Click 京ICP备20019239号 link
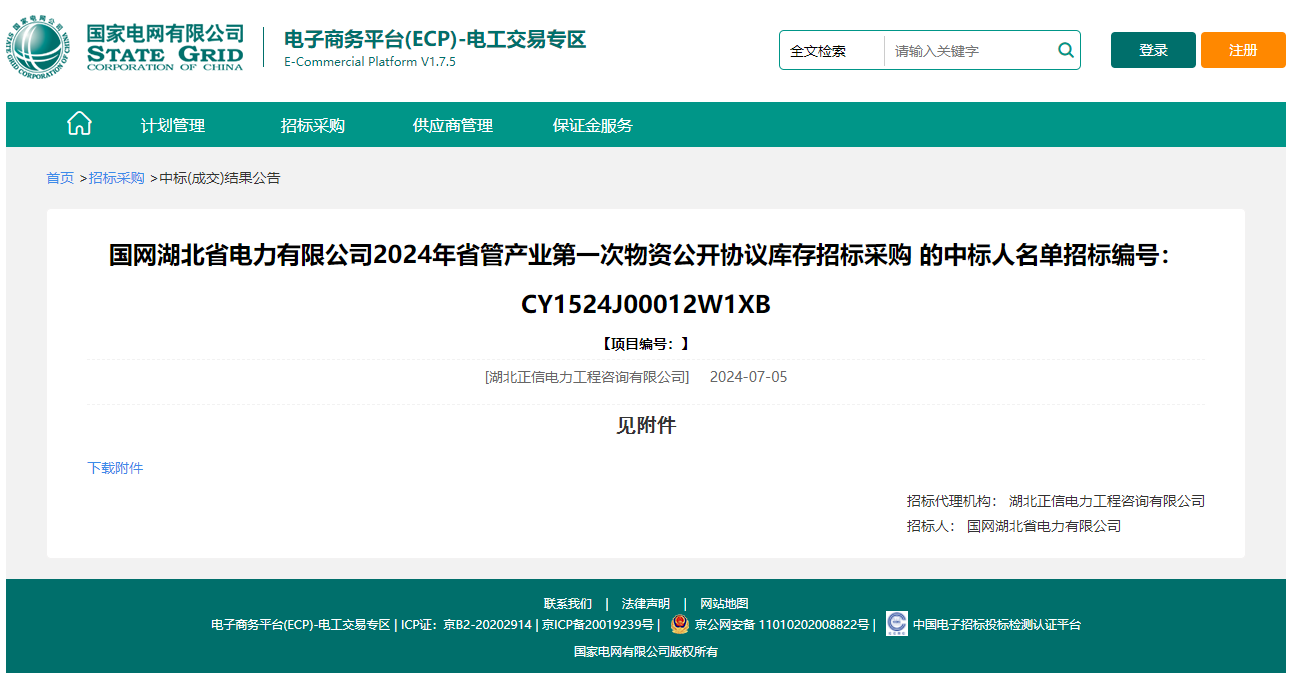Viewport: 1295px width, 679px height. (598, 625)
